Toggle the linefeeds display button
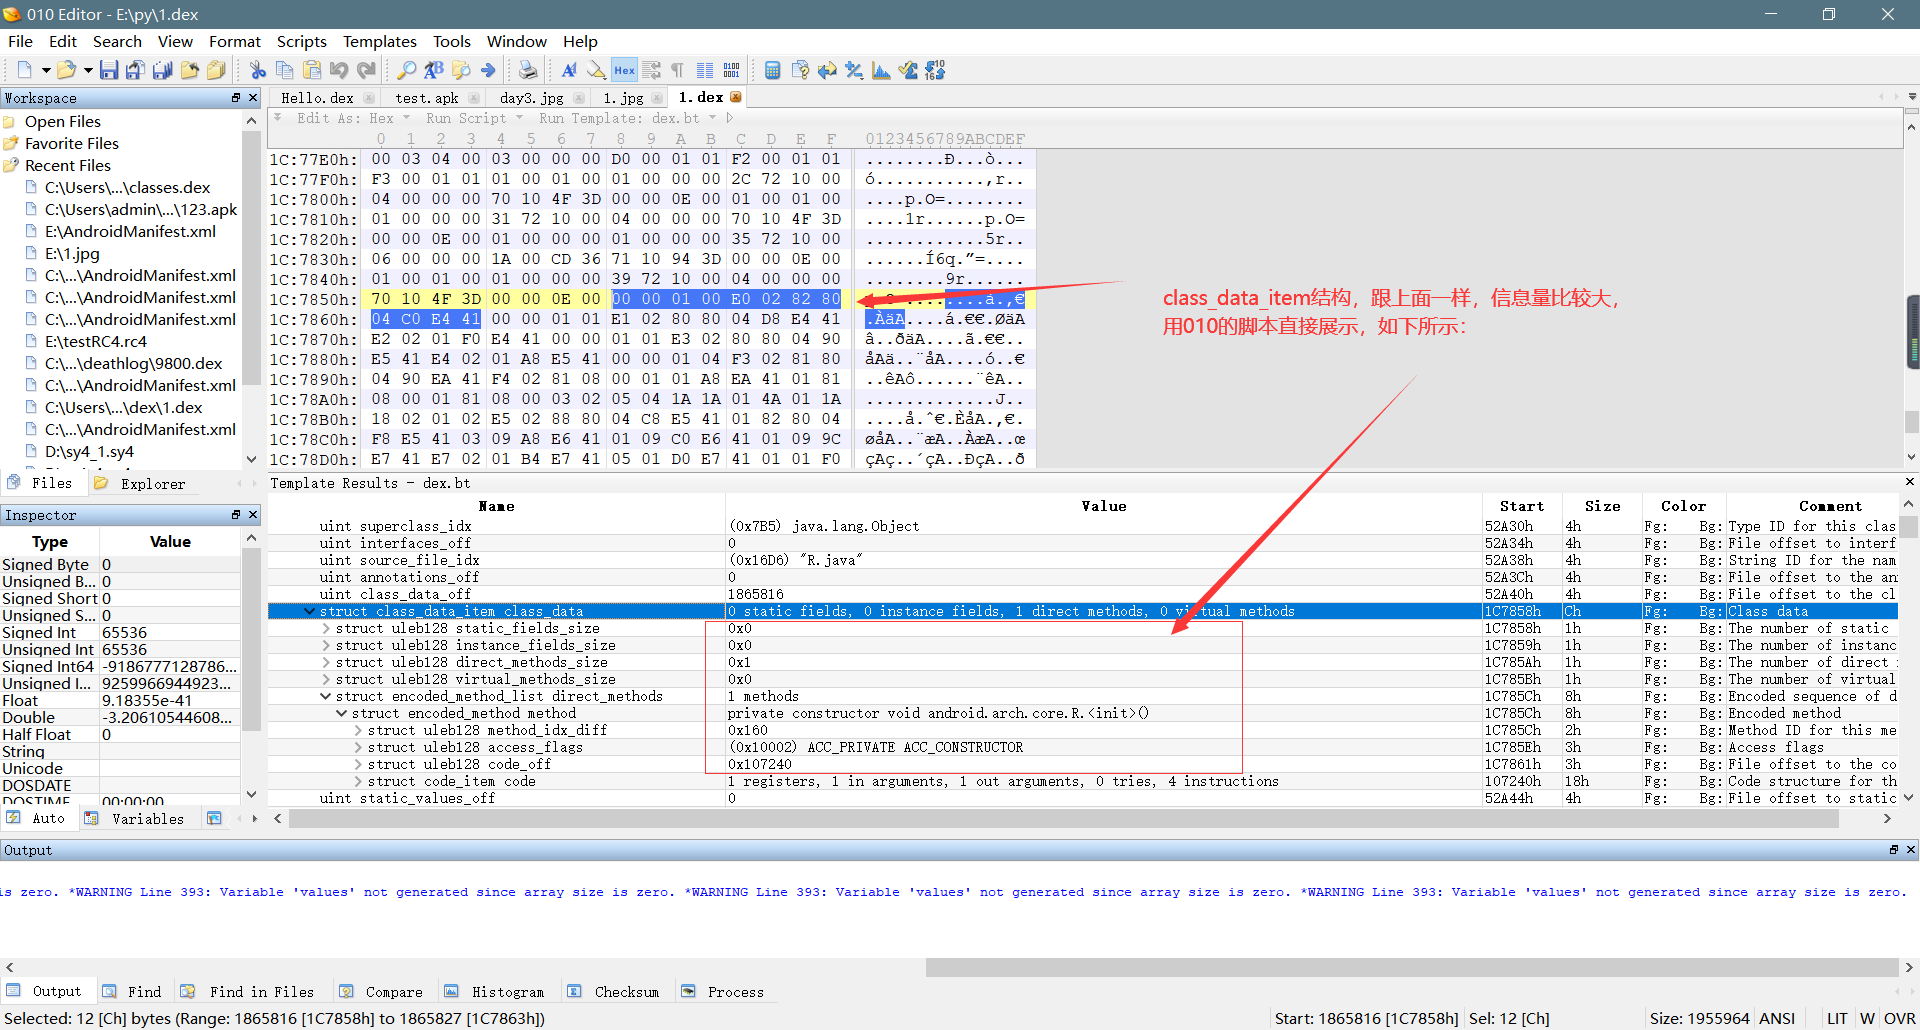1920x1030 pixels. click(x=651, y=70)
